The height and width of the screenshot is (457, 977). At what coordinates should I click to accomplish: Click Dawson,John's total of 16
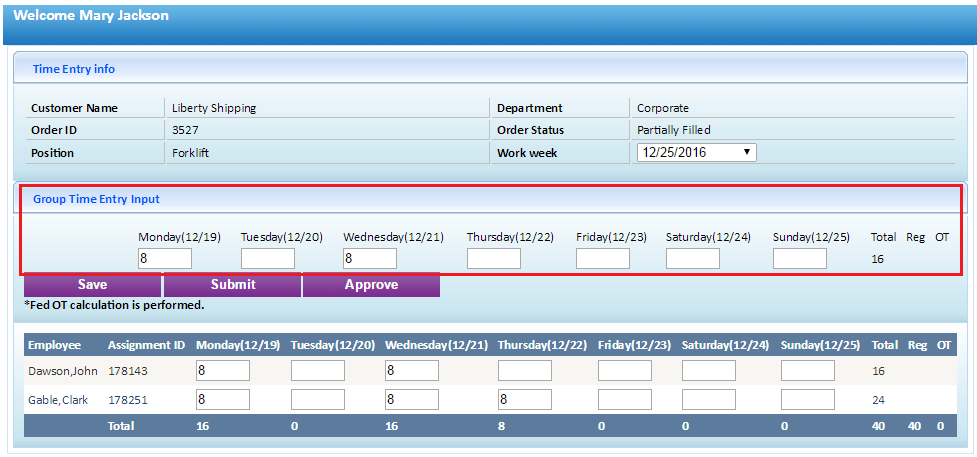879,371
